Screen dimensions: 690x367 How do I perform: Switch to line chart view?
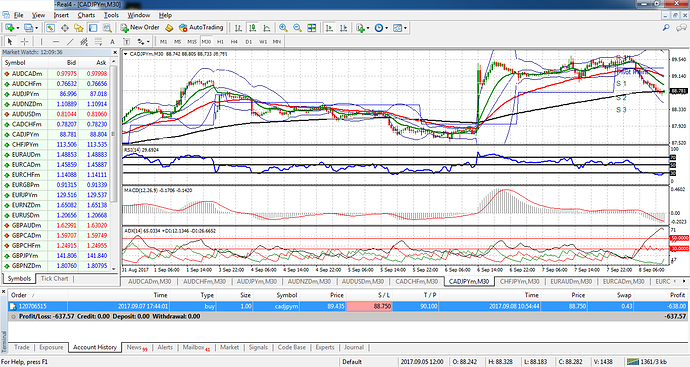point(267,28)
